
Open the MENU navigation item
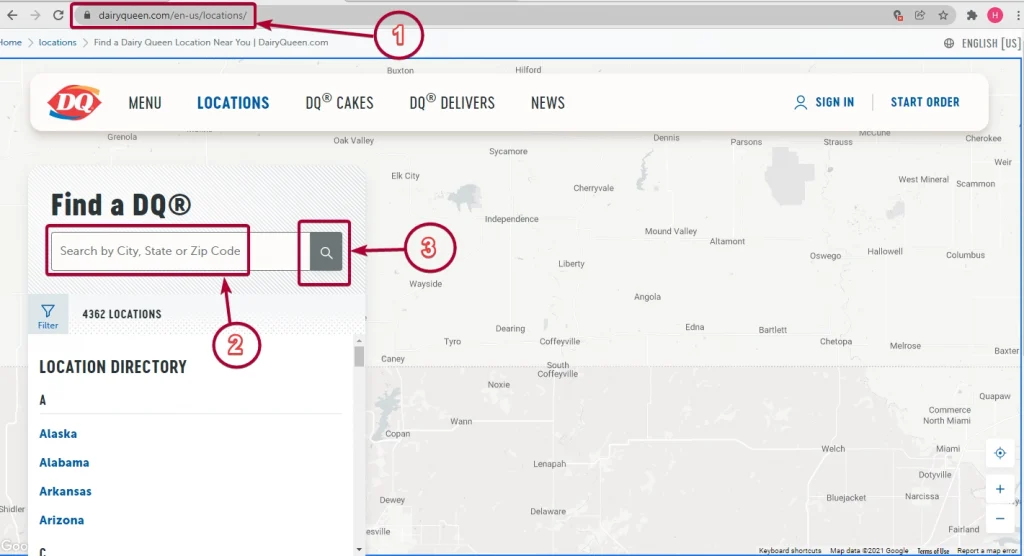point(145,103)
